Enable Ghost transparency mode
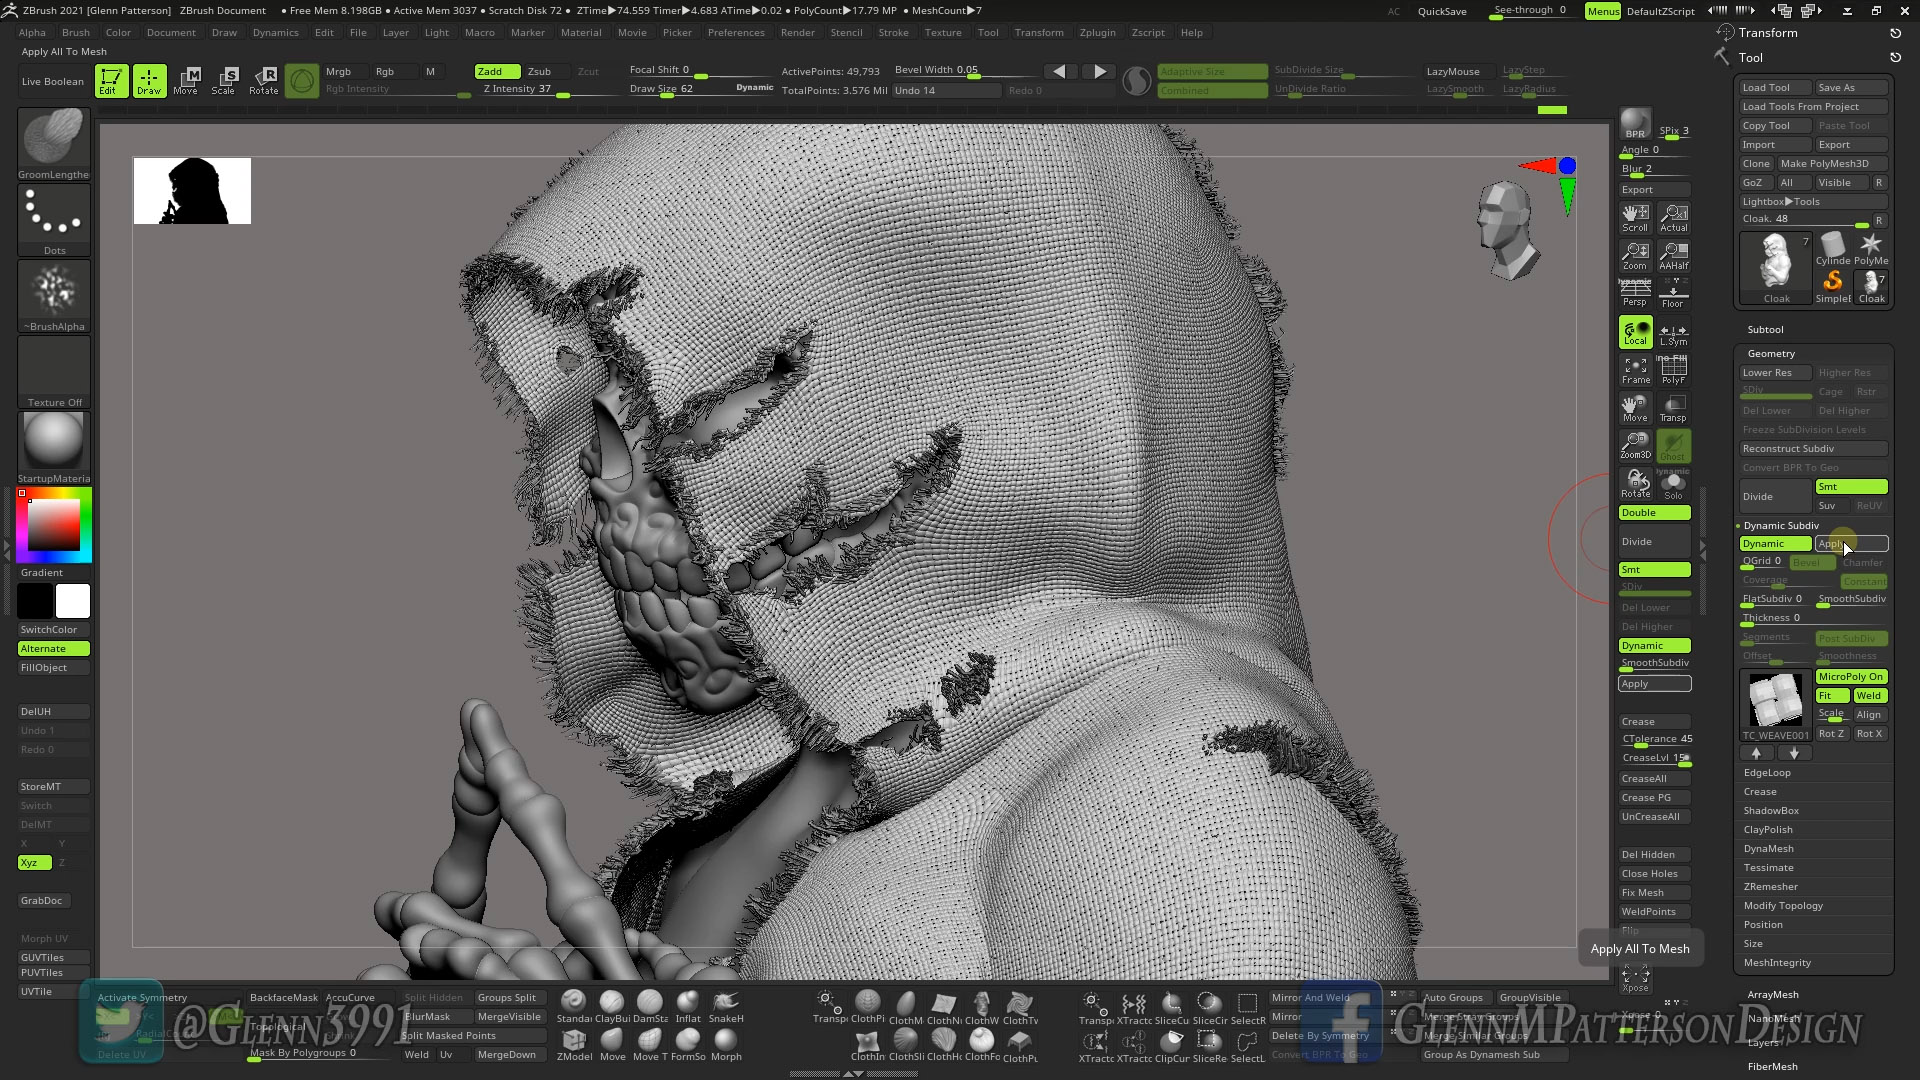The width and height of the screenshot is (1920, 1080). [1675, 445]
